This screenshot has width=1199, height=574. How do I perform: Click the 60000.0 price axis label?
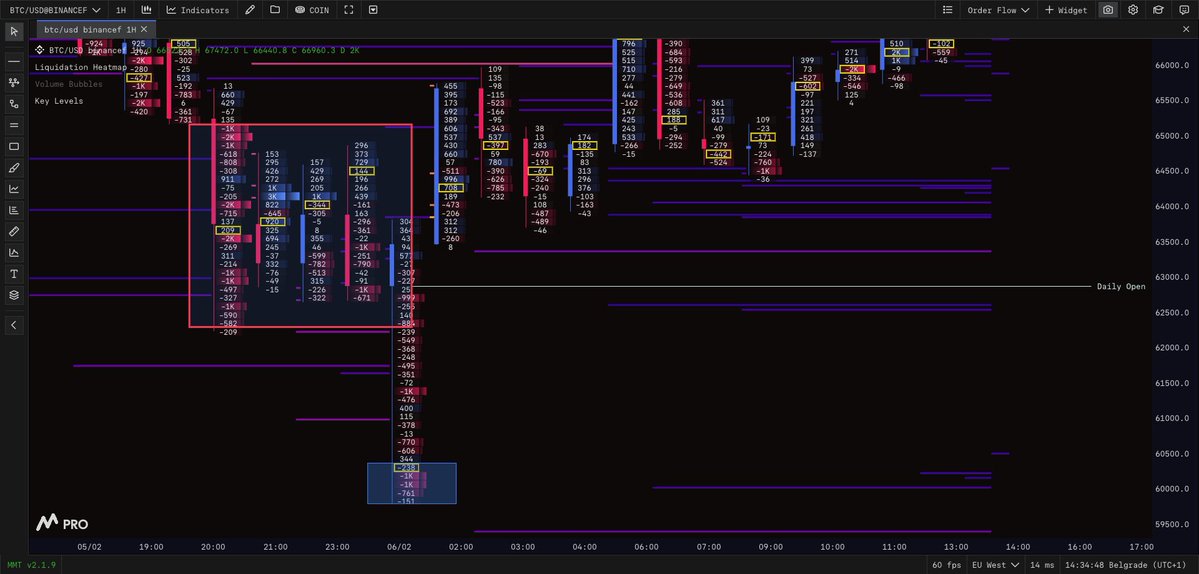(x=1174, y=489)
